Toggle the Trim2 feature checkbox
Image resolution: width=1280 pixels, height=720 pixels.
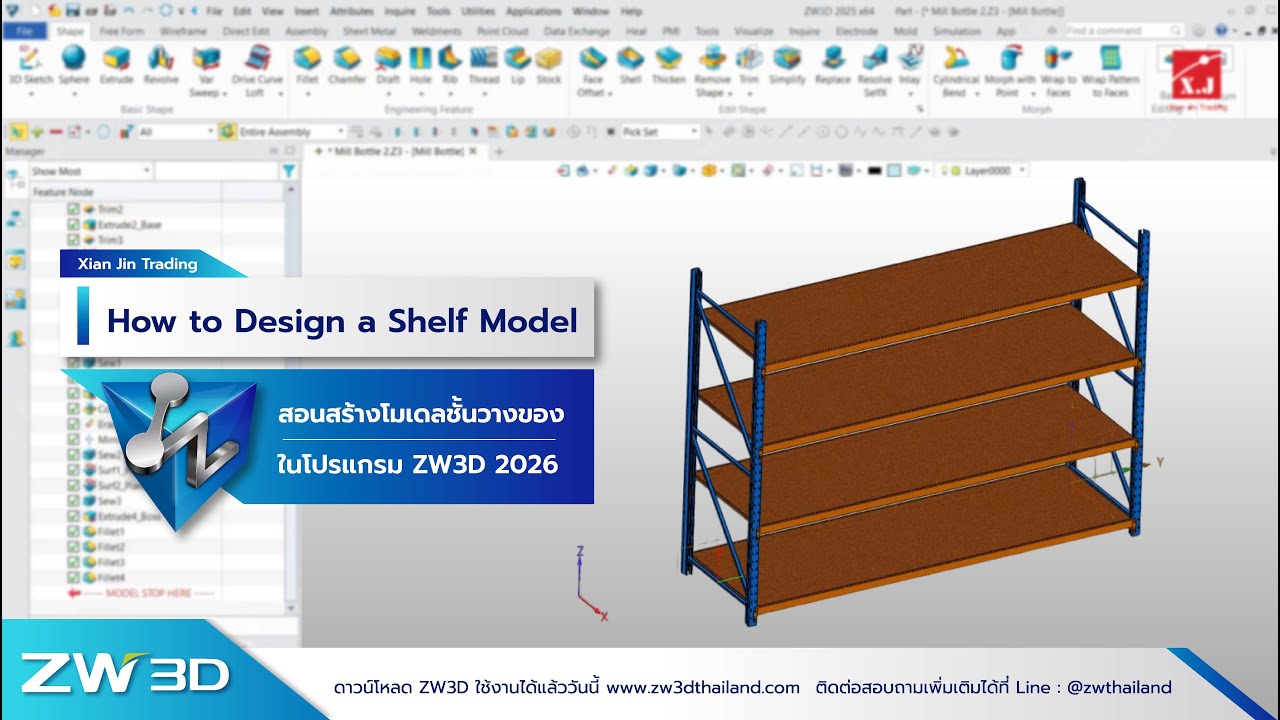pyautogui.click(x=73, y=209)
